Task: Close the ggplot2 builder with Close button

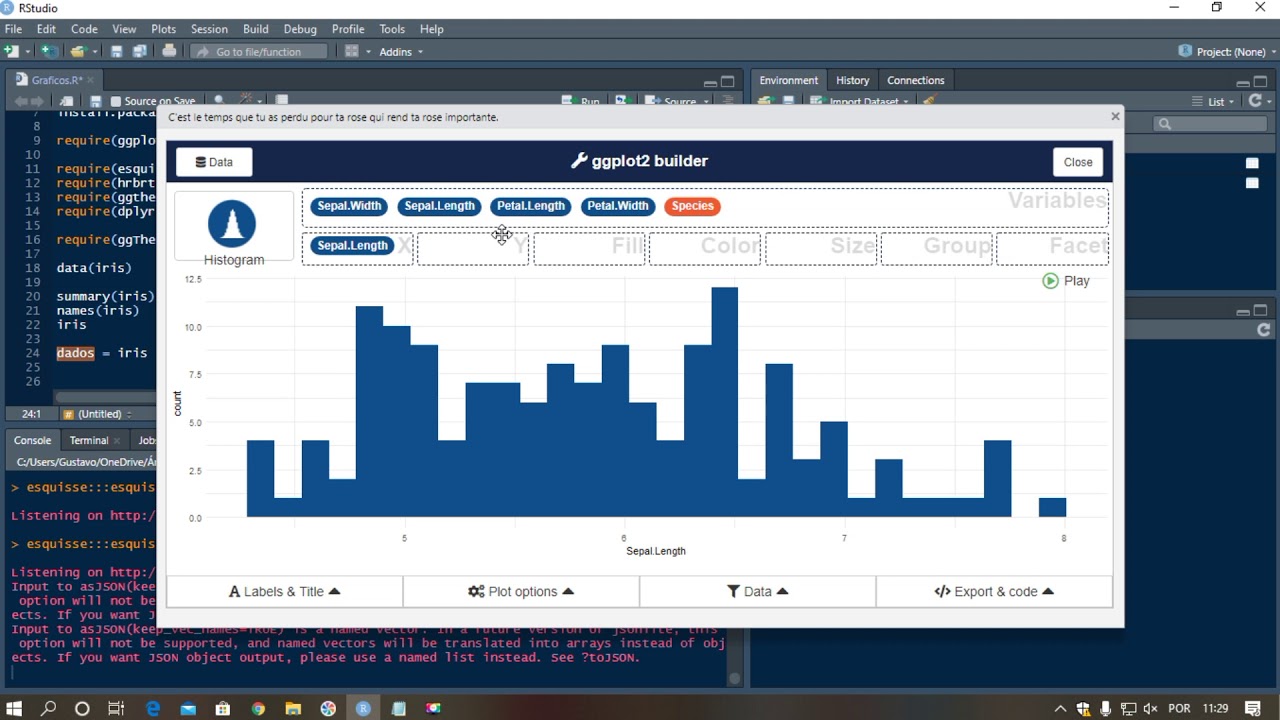Action: point(1078,162)
